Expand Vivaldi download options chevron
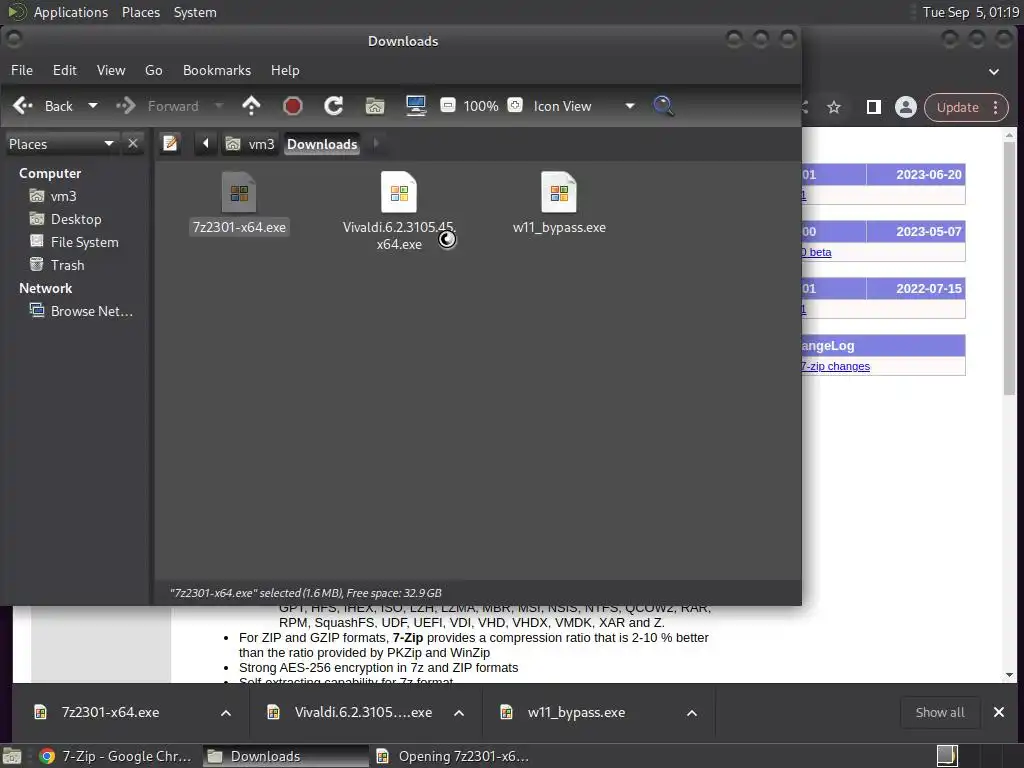1024x768 pixels. click(x=459, y=712)
